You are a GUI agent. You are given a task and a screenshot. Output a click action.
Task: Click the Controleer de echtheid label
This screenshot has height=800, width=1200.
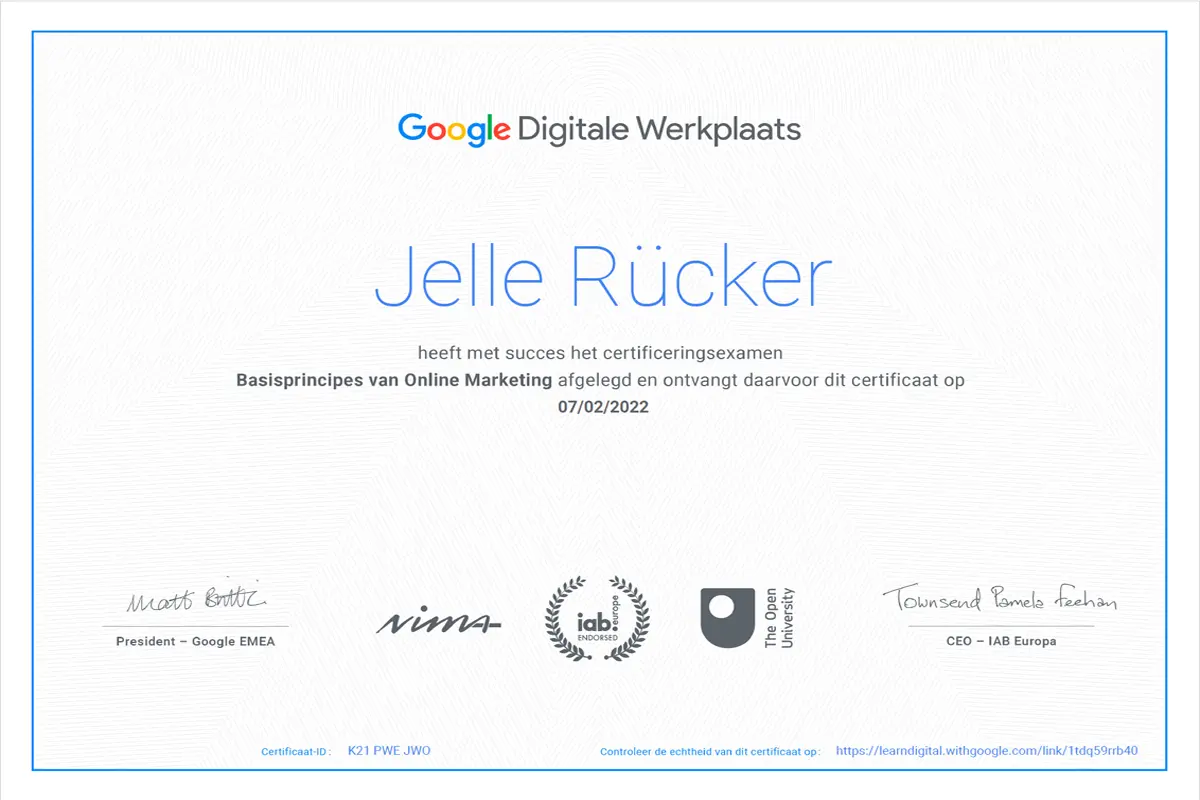(x=710, y=752)
